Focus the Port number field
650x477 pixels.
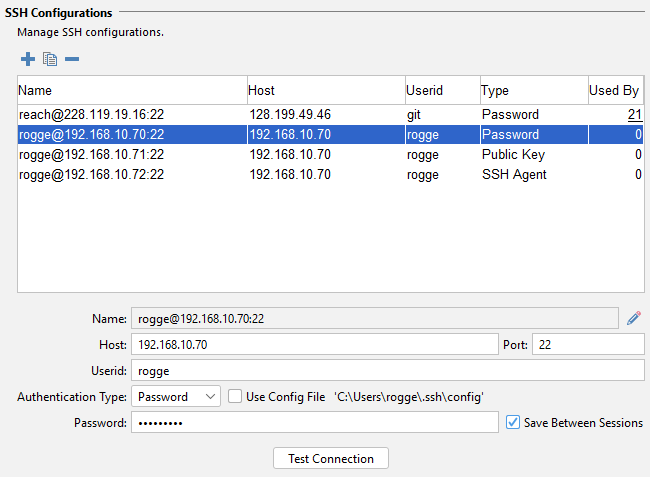pos(587,345)
